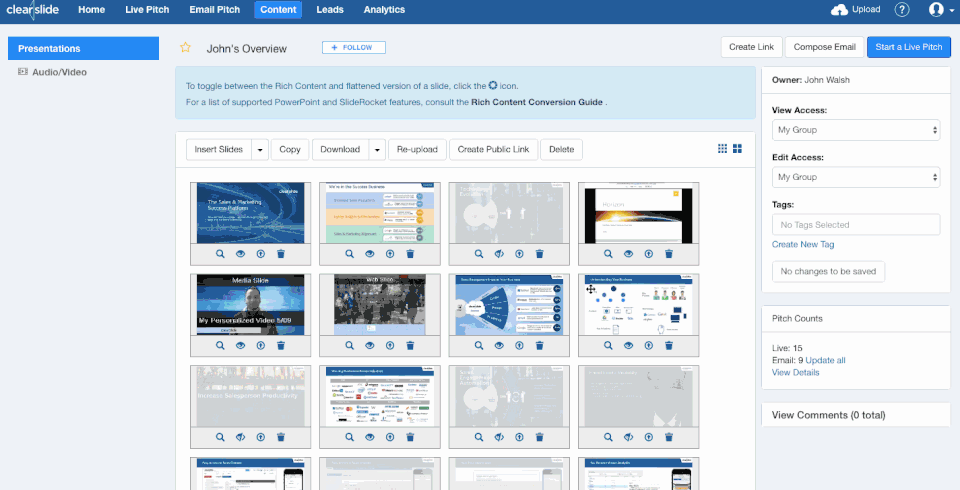Click the 'No Tags Selected' tags field
This screenshot has width=960, height=490.
(x=856, y=225)
